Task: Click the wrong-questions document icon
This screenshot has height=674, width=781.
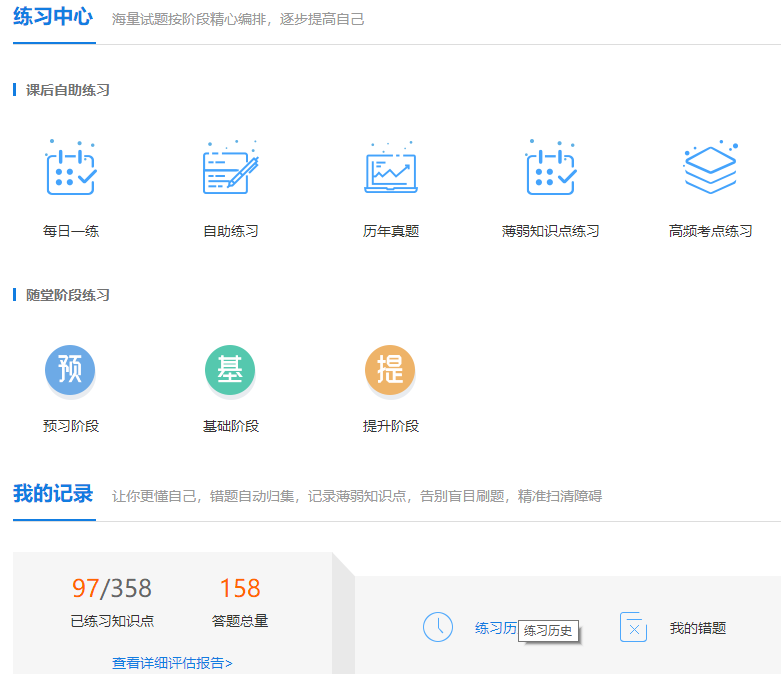Action: tap(633, 627)
